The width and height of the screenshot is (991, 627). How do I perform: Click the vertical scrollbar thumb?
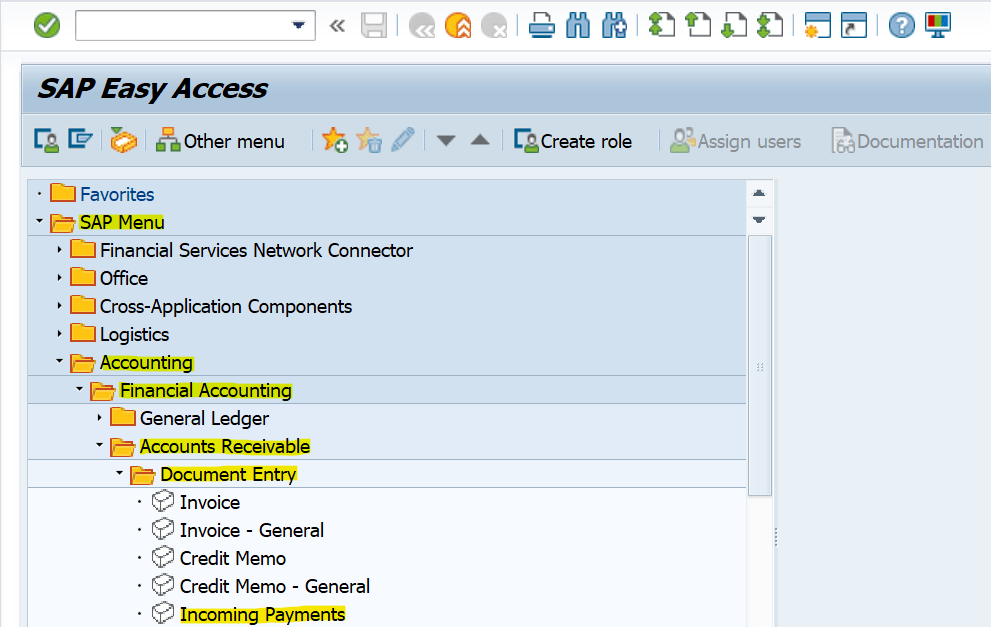760,366
